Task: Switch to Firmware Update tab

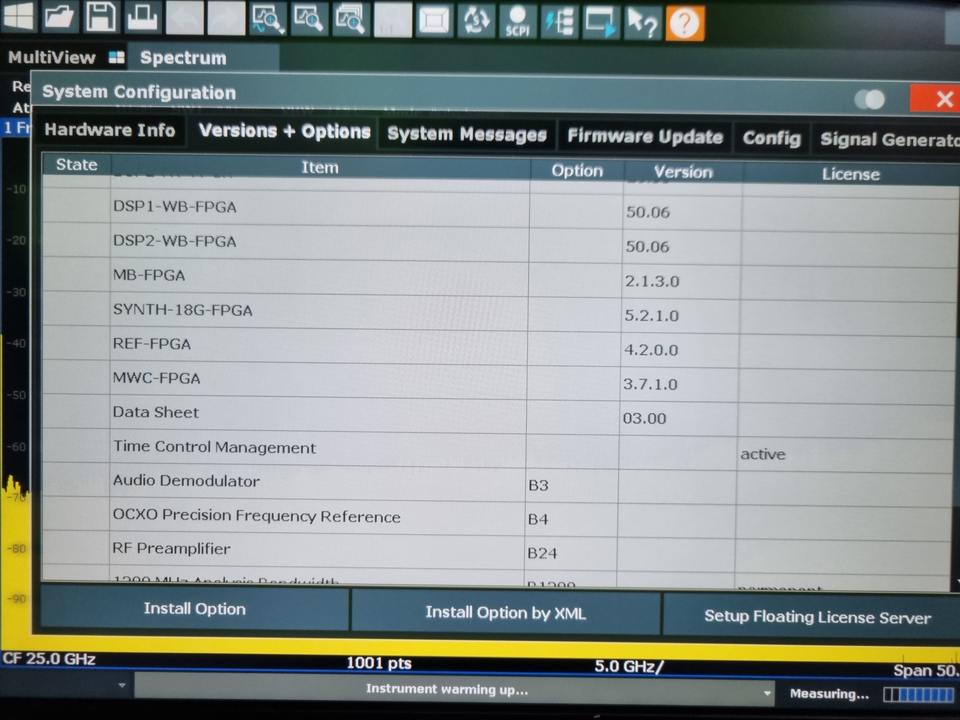Action: coord(645,137)
